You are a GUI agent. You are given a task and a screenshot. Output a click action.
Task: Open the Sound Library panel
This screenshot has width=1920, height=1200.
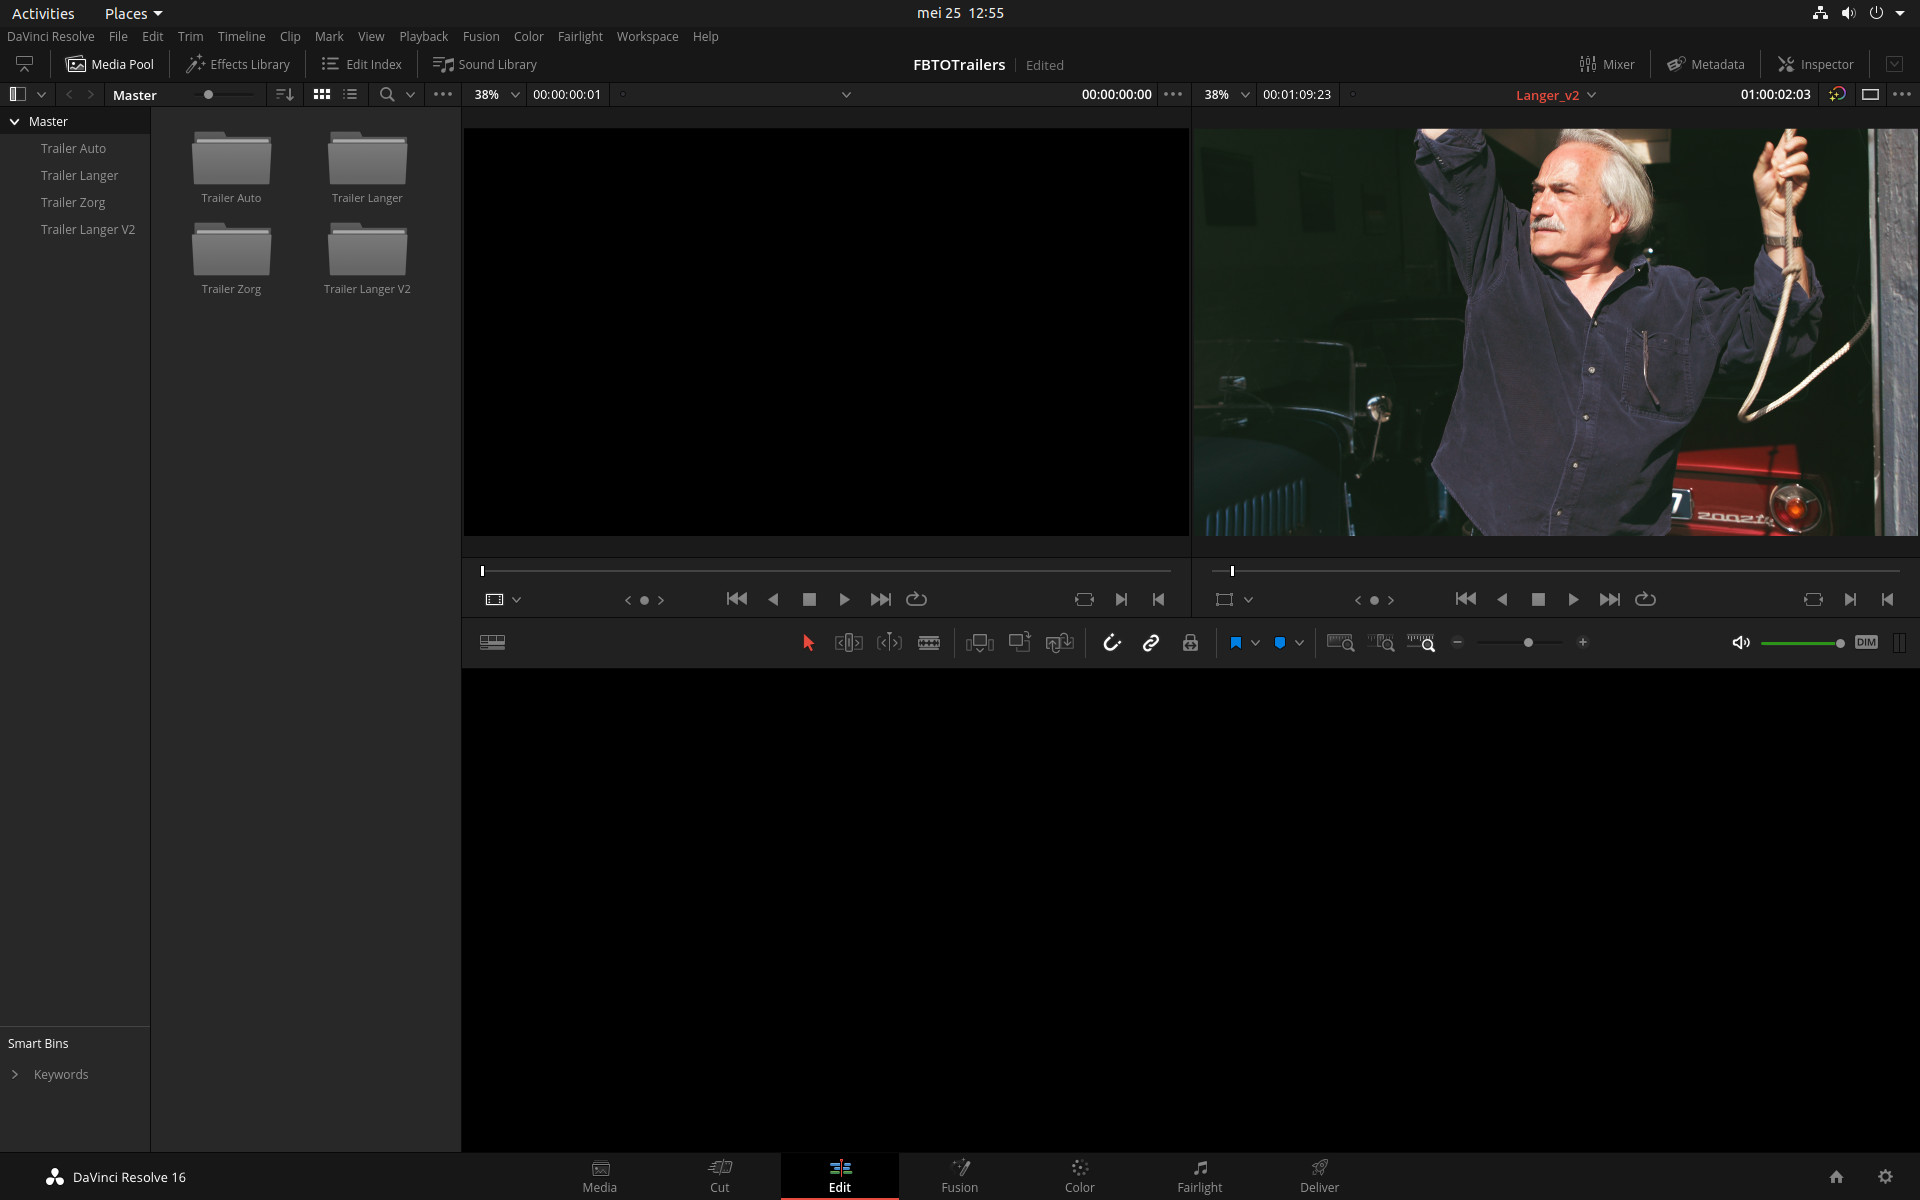point(485,64)
